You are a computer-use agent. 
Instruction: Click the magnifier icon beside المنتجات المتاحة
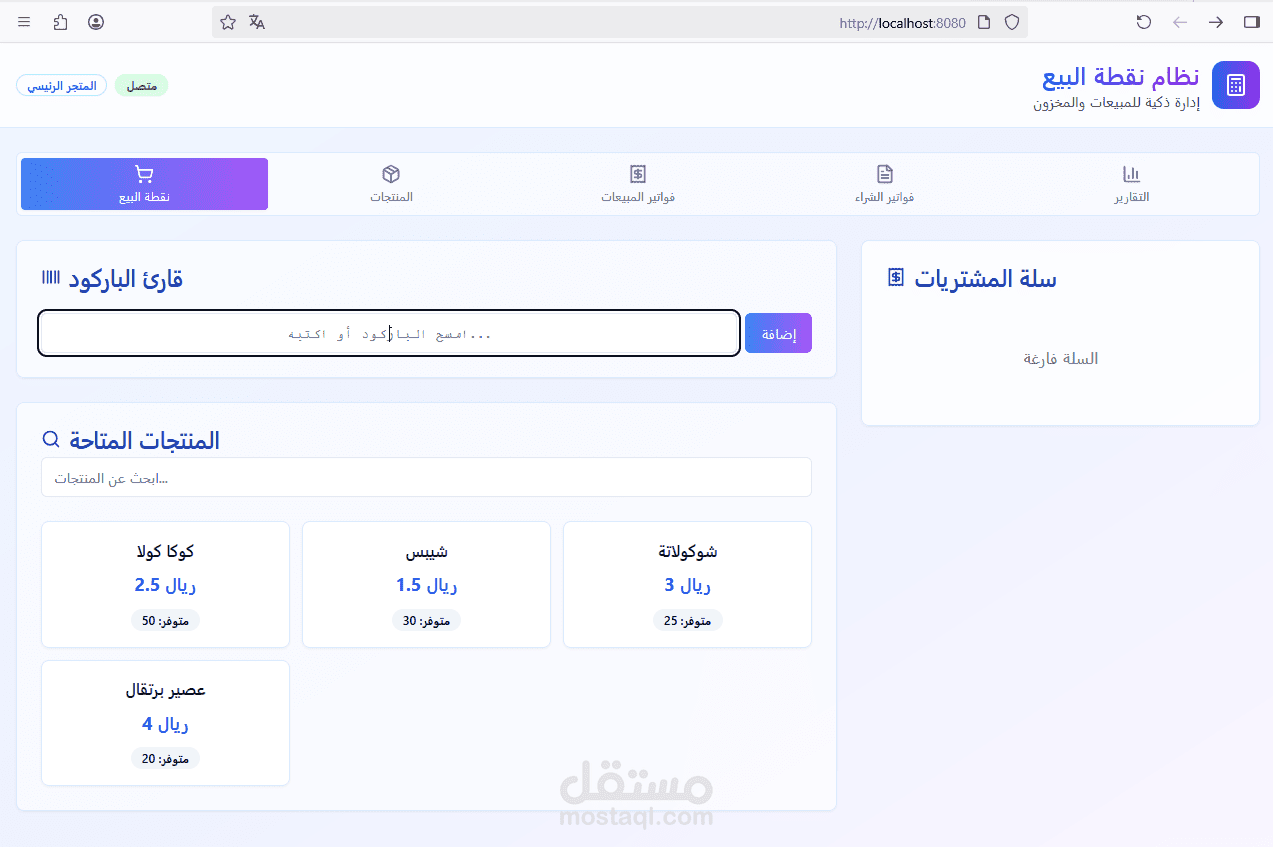(51, 438)
